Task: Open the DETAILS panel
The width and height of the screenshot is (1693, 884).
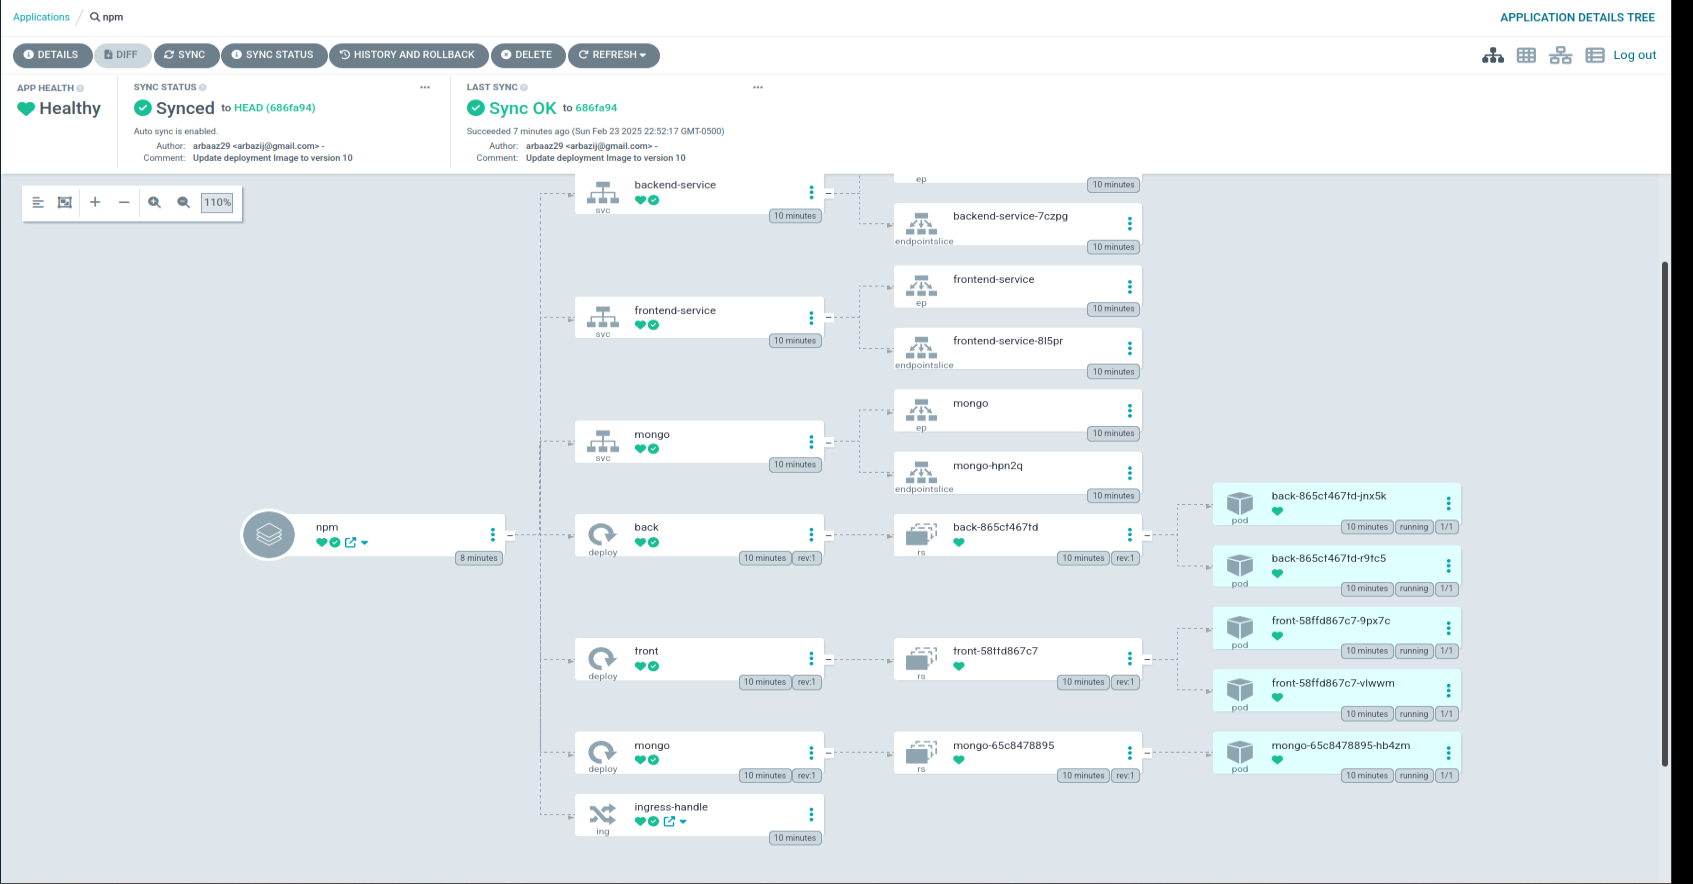Action: click(x=51, y=55)
